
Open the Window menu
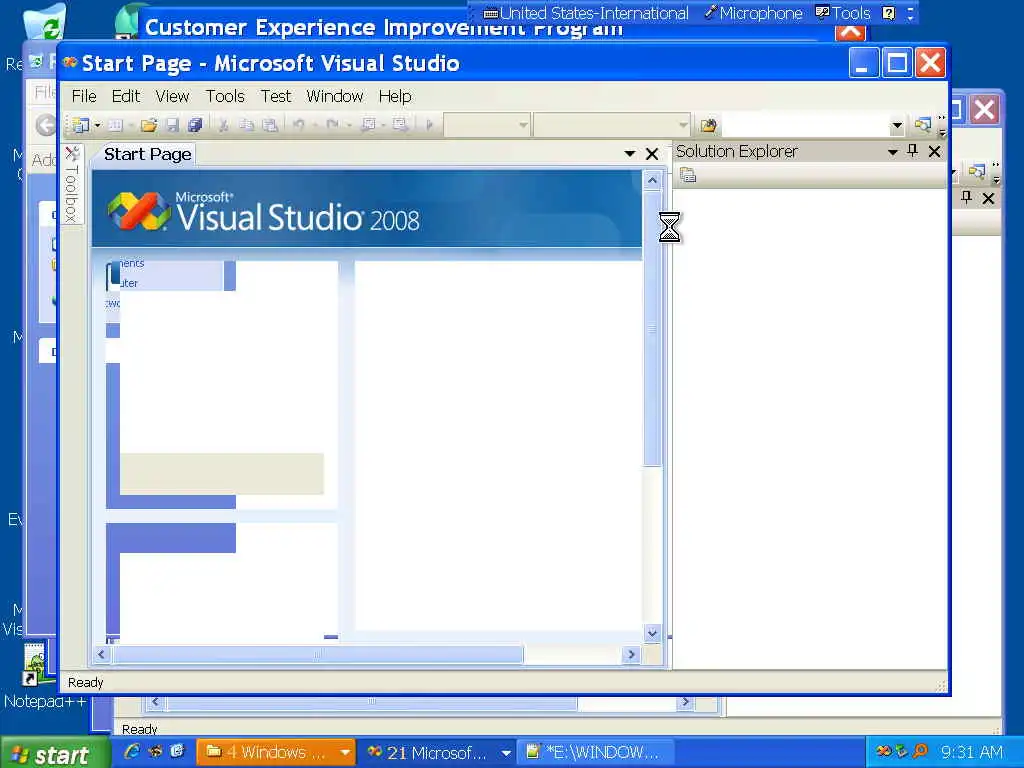334,97
